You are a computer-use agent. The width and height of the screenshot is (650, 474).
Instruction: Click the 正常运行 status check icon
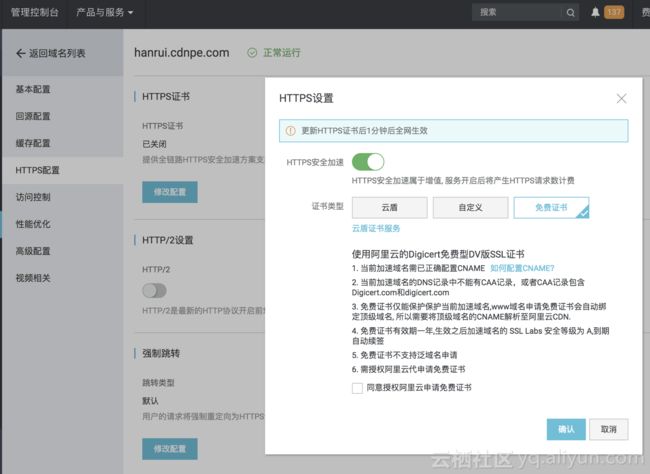(252, 53)
